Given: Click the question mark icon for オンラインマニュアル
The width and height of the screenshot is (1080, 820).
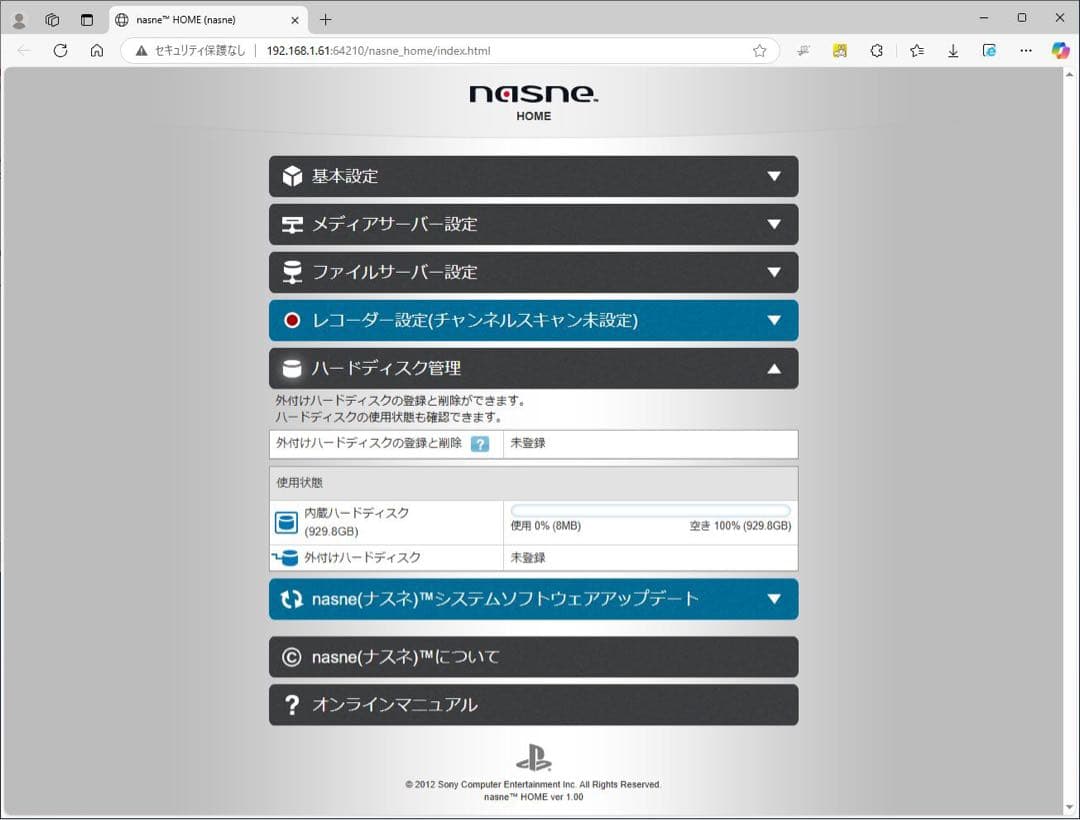Looking at the screenshot, I should (x=291, y=705).
